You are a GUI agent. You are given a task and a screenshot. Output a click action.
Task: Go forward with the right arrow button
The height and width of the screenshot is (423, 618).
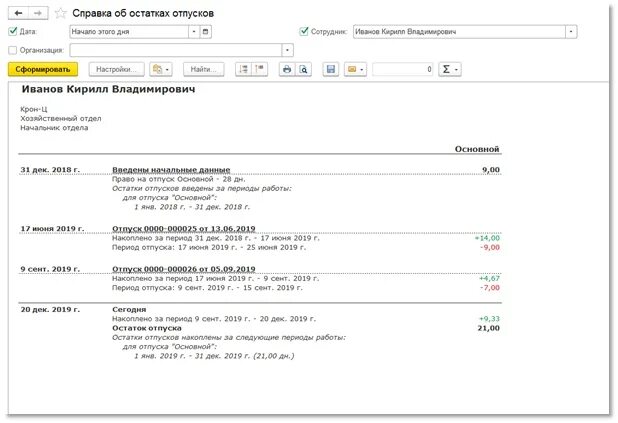pos(38,13)
